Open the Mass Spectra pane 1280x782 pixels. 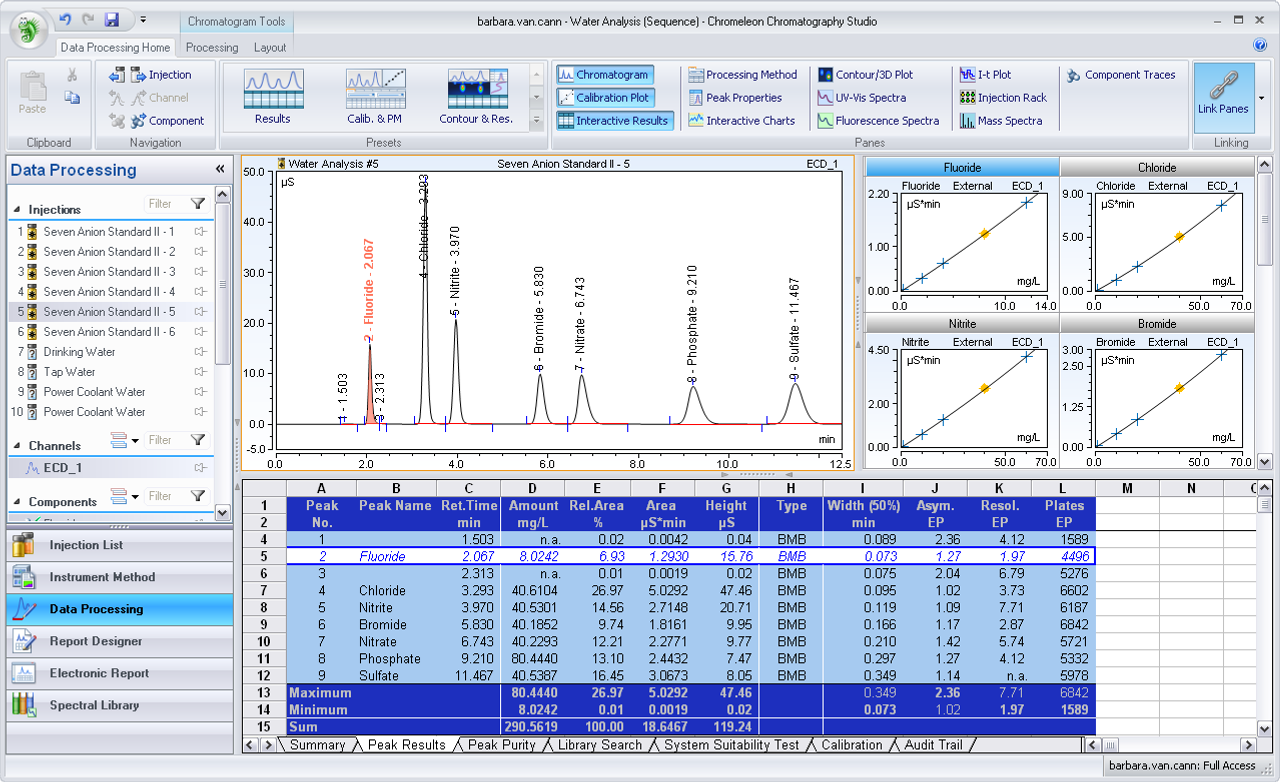click(1001, 121)
